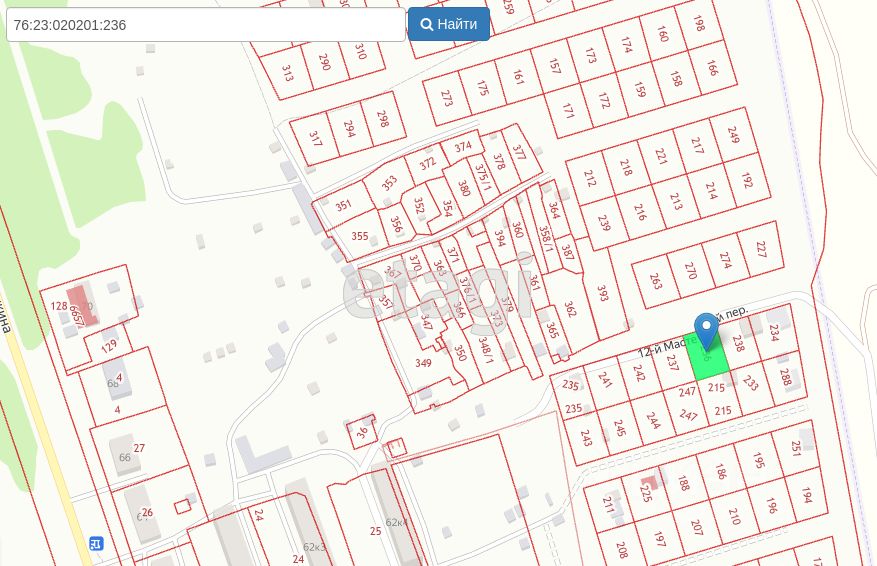Viewport: 877px width, 566px height.
Task: Select parcel labeled 313
Action: point(287,73)
